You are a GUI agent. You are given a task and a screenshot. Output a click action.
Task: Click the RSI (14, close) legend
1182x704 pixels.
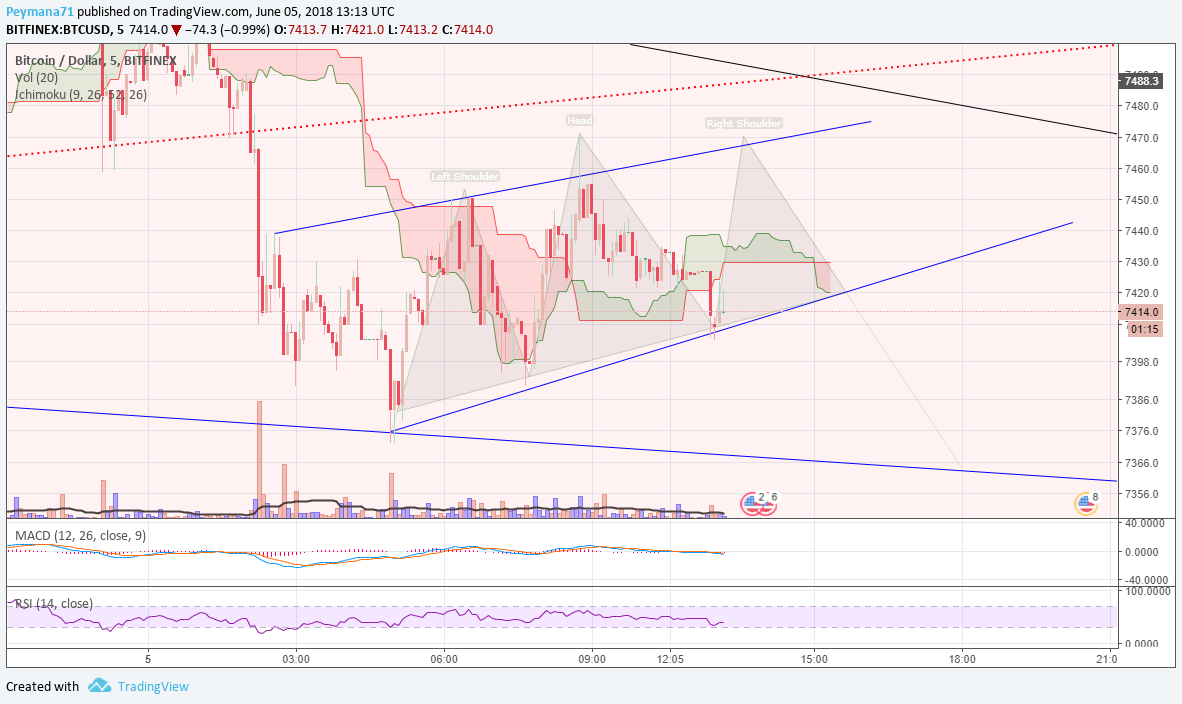[x=54, y=604]
